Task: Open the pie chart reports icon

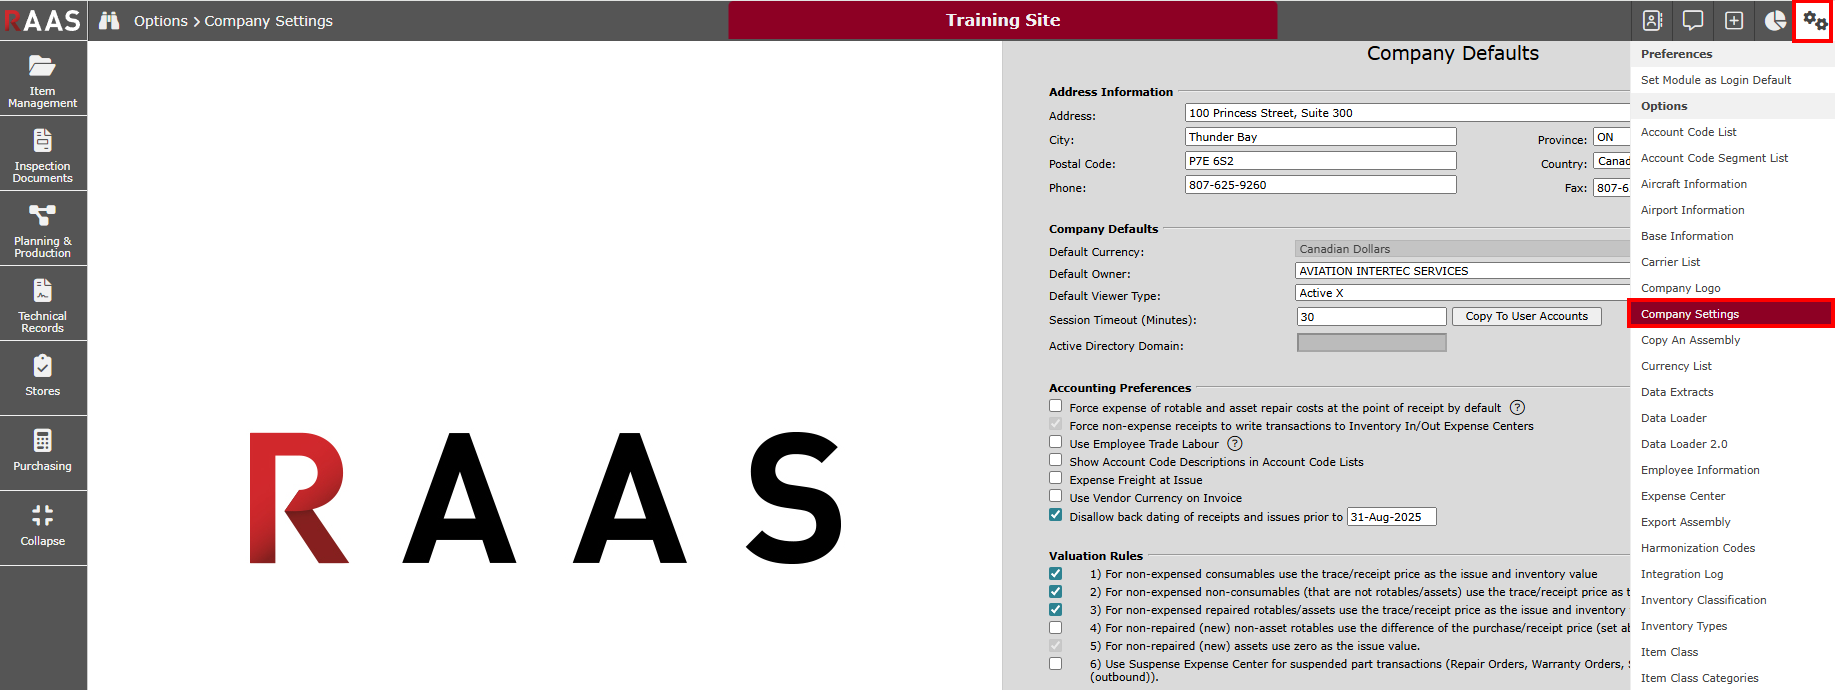Action: pos(1775,21)
